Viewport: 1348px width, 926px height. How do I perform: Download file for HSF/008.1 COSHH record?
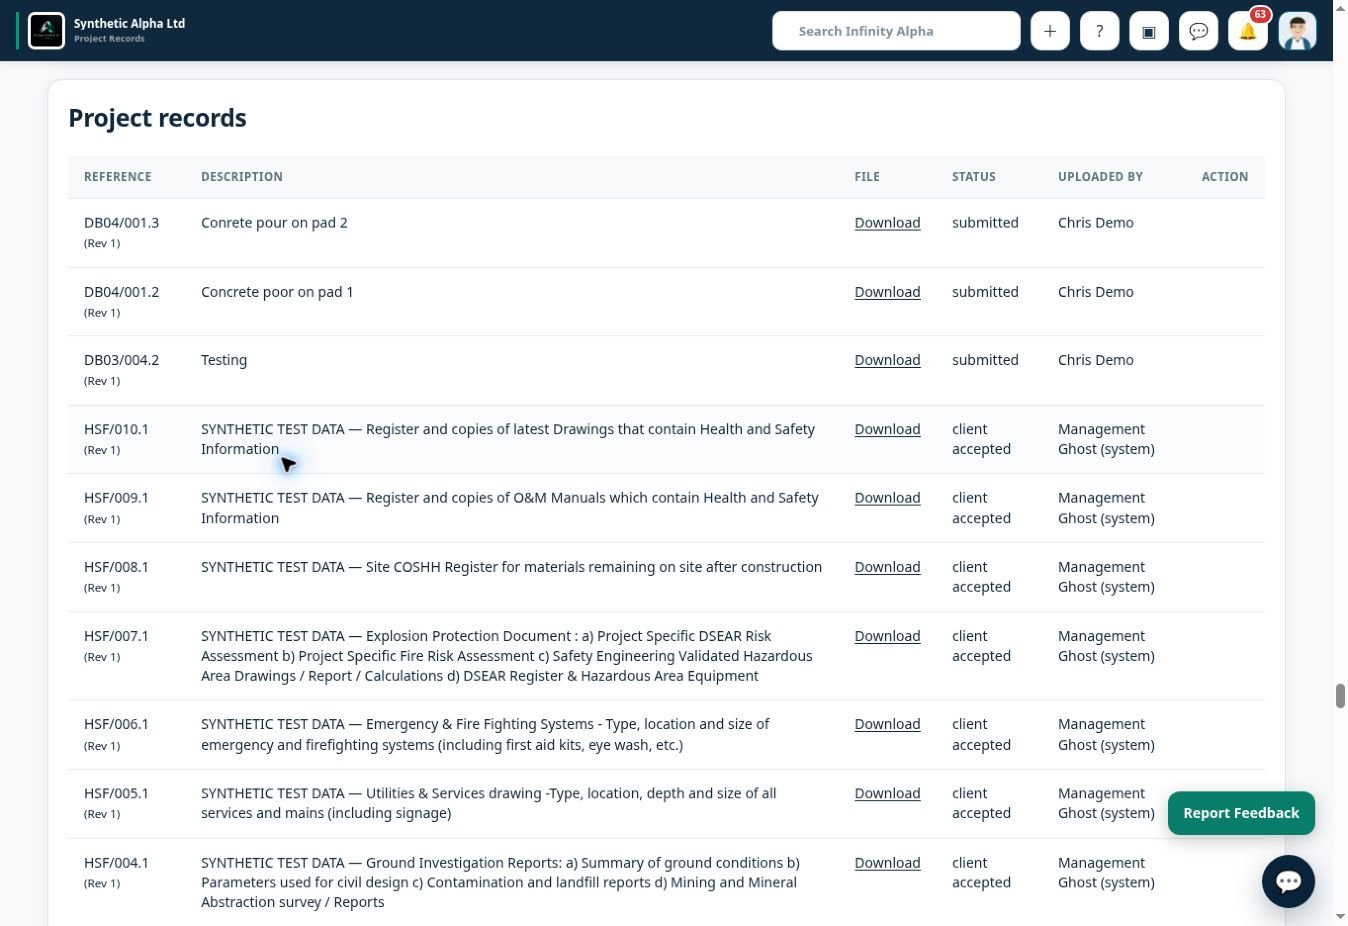[887, 567]
